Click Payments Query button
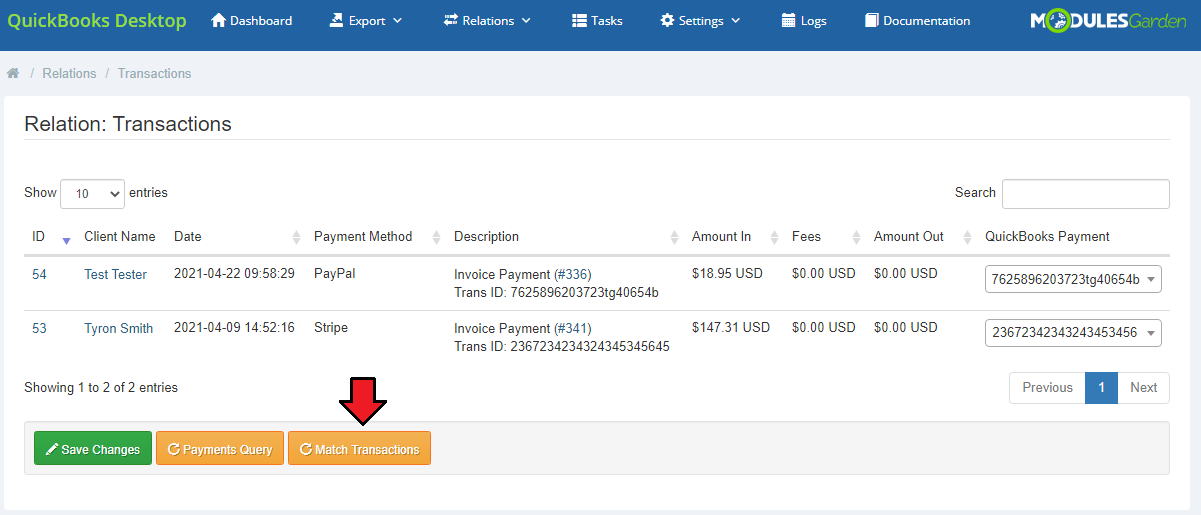 click(220, 449)
